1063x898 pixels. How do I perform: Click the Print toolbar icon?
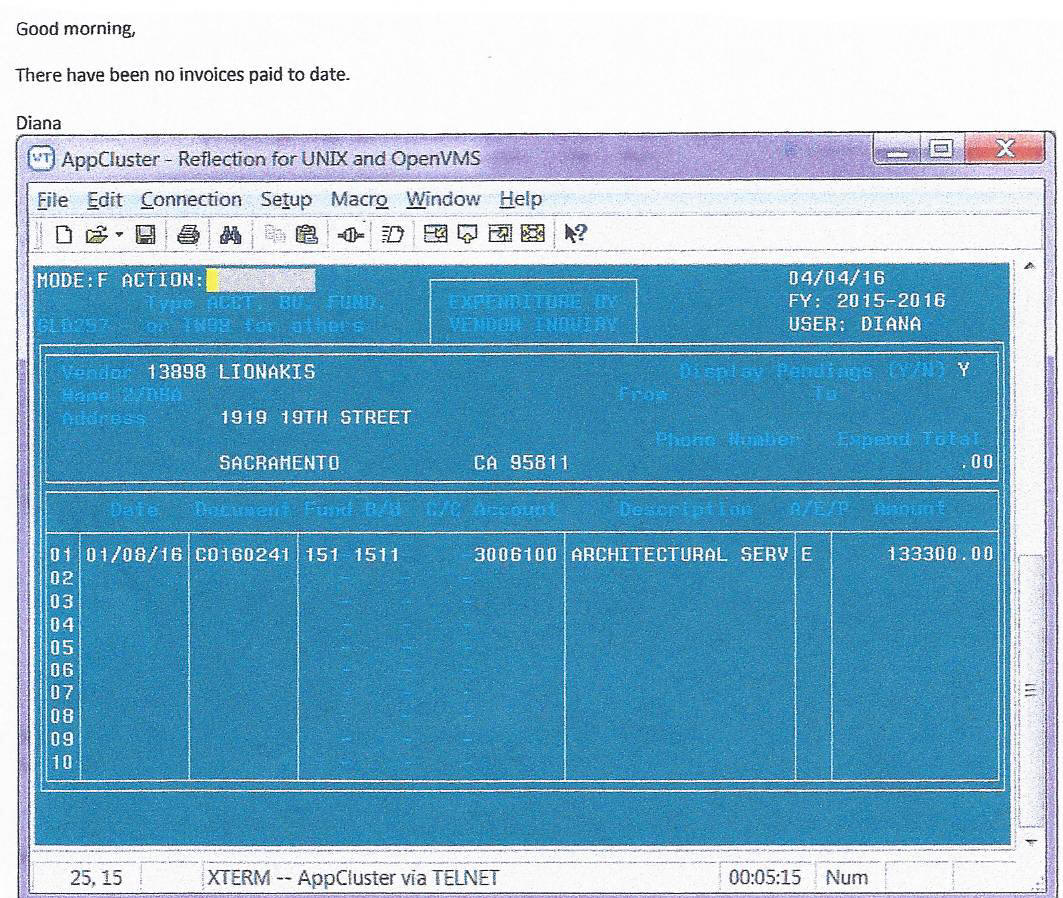(188, 234)
